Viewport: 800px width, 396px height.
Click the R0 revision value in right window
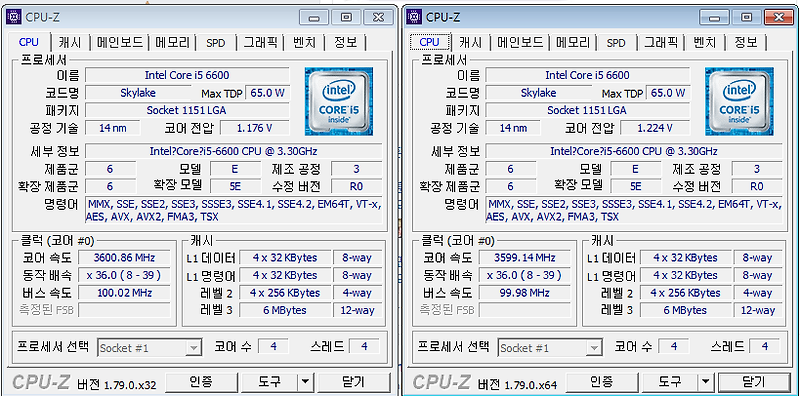(757, 186)
